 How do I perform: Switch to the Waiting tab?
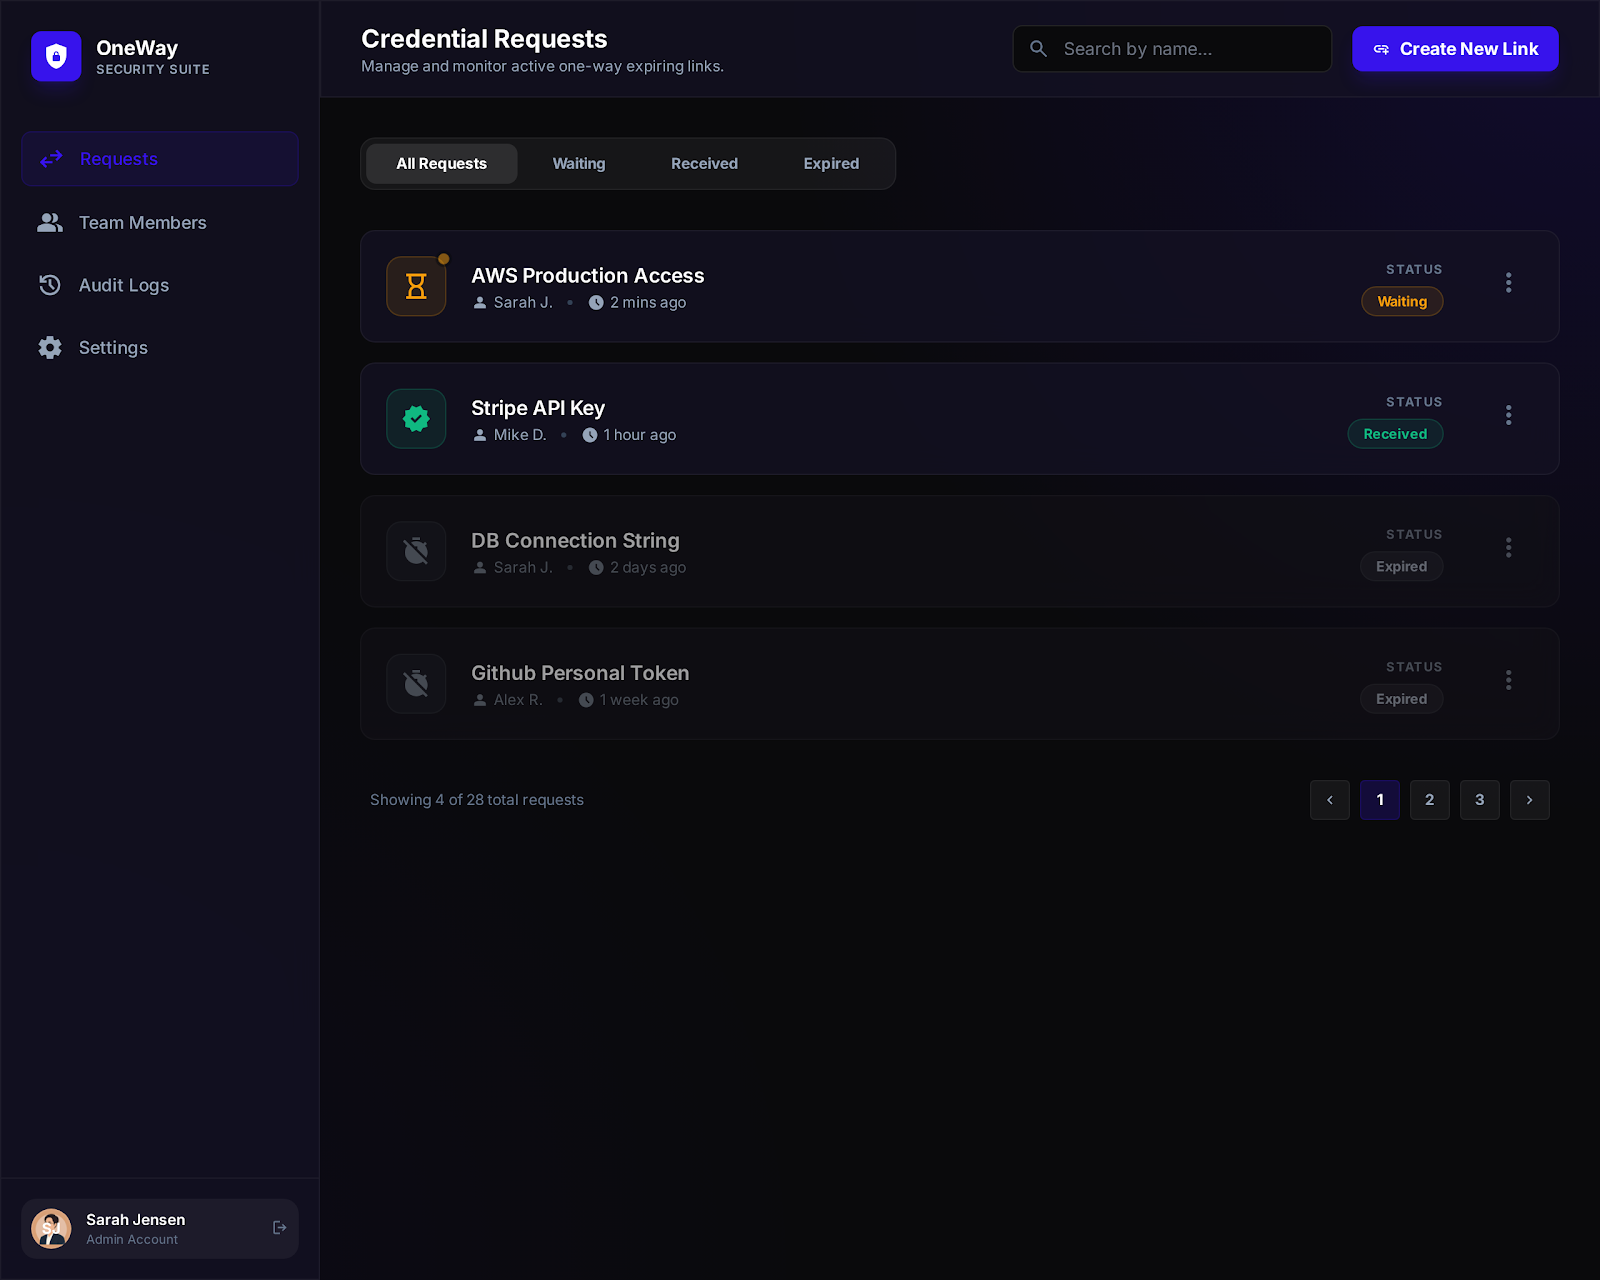click(579, 163)
